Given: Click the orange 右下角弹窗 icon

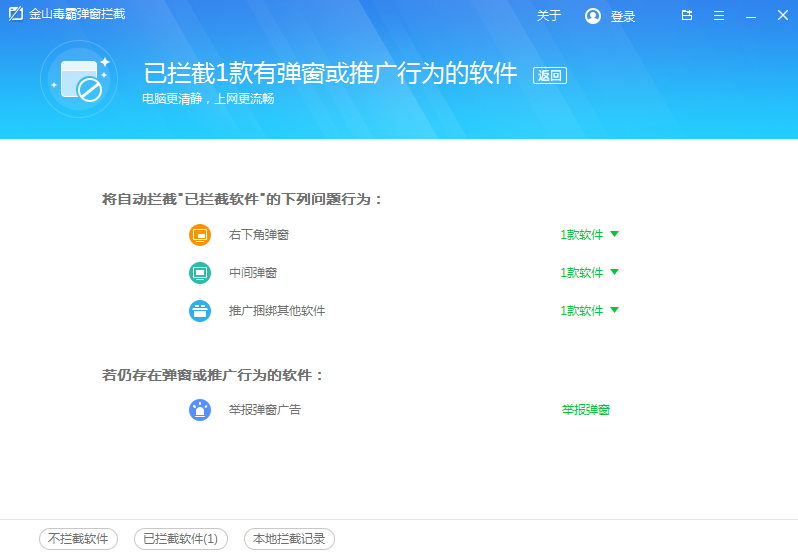Looking at the screenshot, I should click(x=200, y=235).
